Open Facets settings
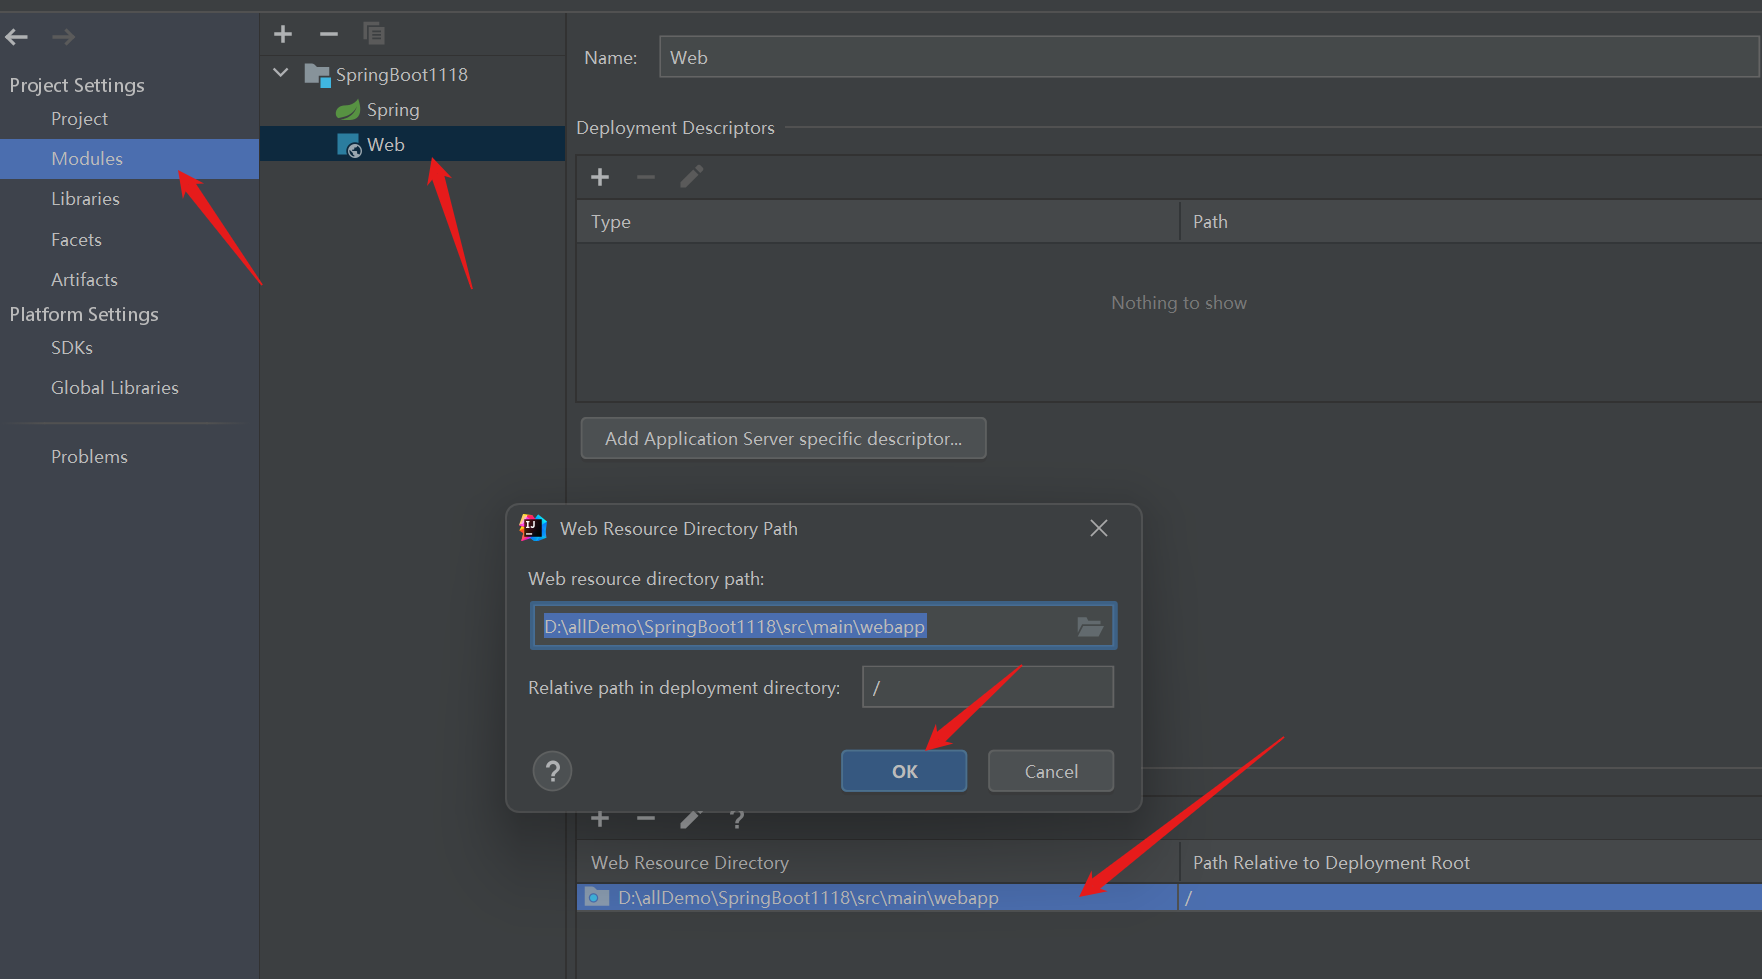This screenshot has width=1762, height=979. tap(76, 240)
